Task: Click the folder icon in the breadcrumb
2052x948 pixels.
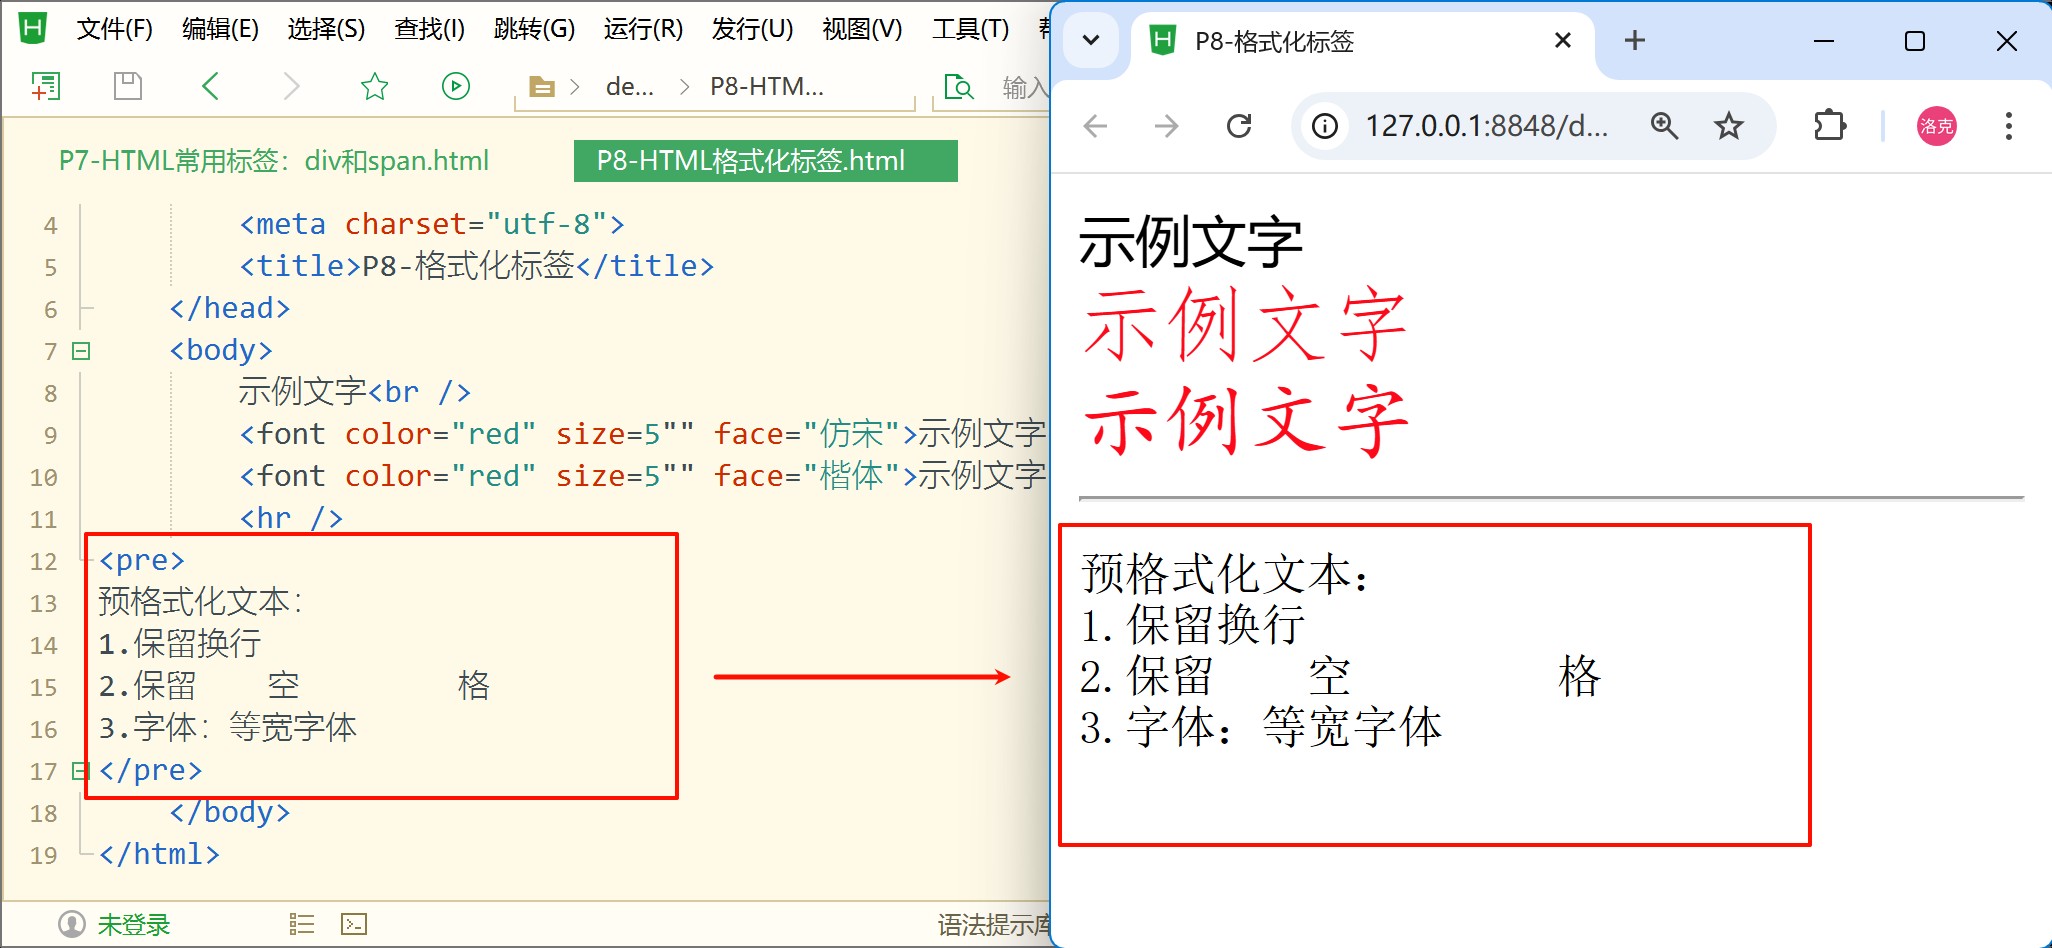Action: click(542, 87)
